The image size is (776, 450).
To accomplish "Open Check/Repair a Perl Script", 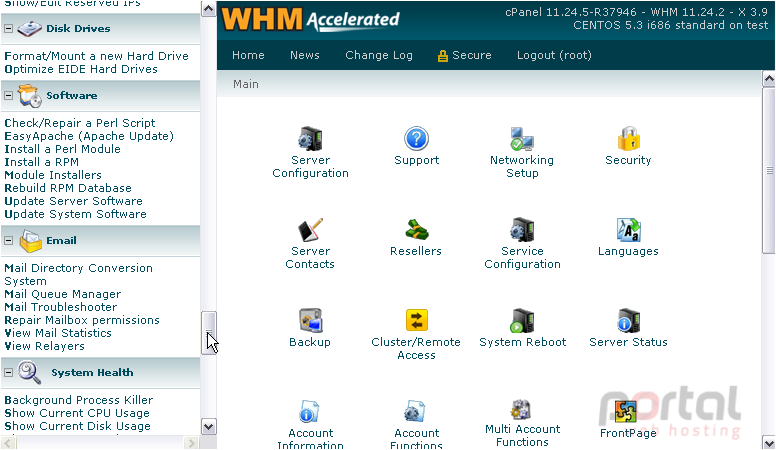I will (80, 123).
